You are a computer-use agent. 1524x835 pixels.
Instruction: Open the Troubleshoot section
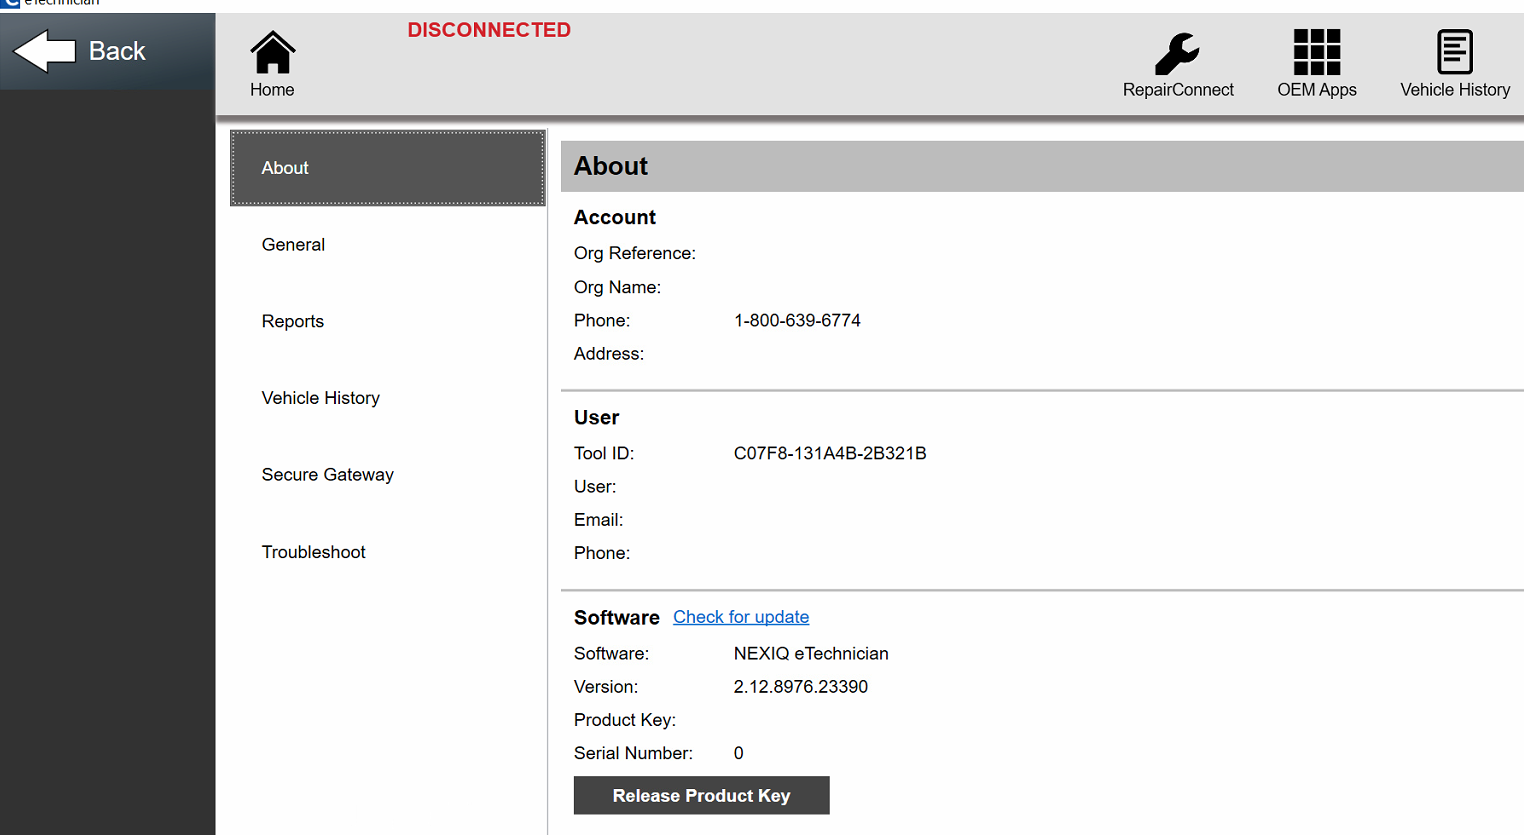click(x=388, y=552)
